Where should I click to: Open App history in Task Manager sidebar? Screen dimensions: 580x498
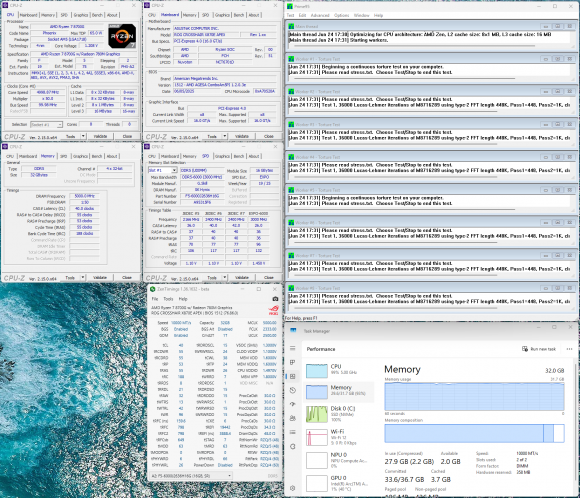pyautogui.click(x=293, y=390)
